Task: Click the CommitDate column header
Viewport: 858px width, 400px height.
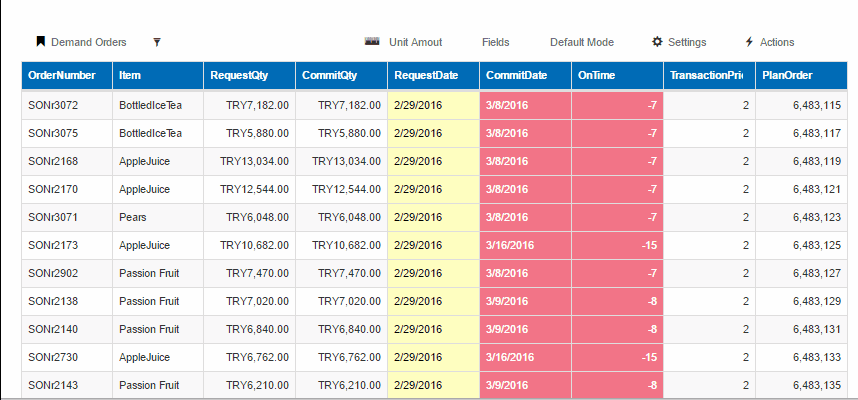Action: pyautogui.click(x=517, y=75)
